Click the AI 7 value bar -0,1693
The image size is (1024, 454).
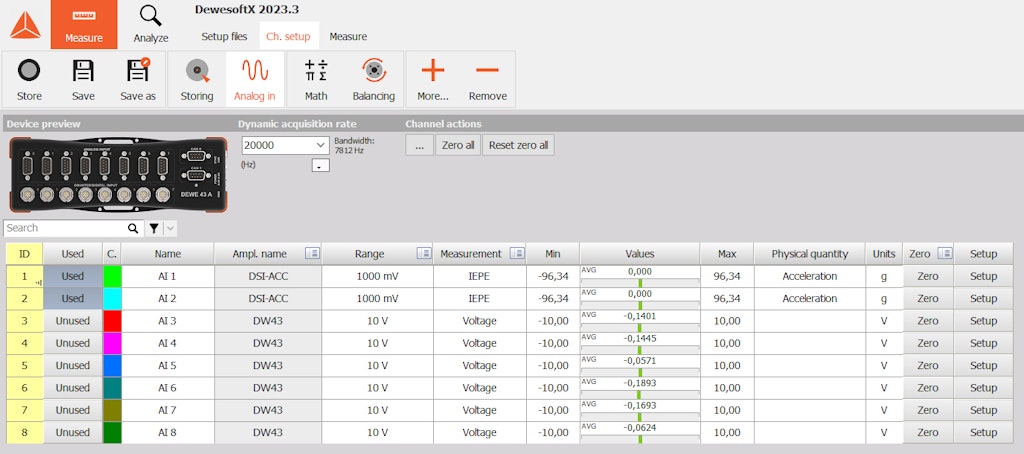click(639, 410)
